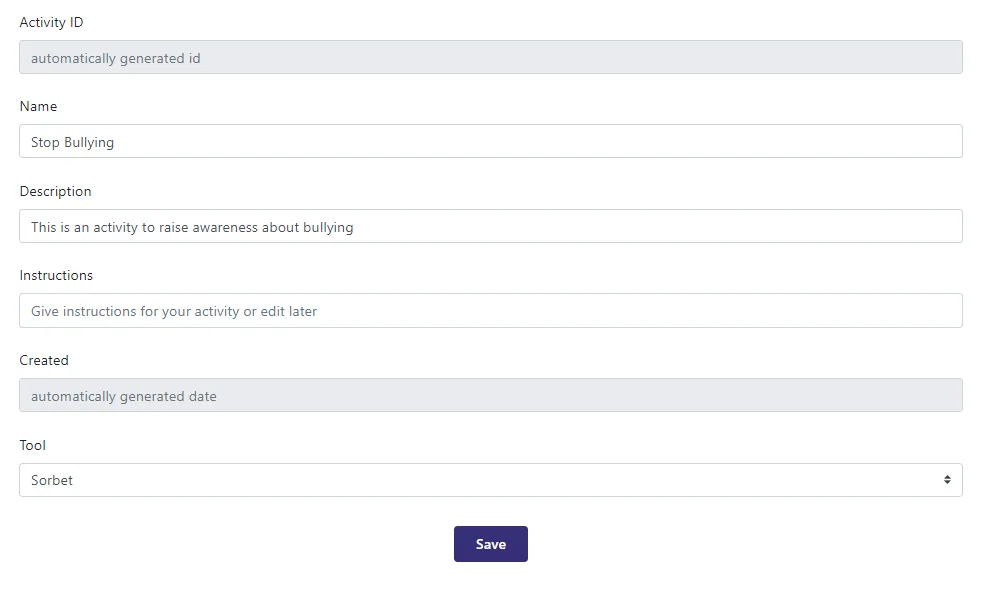Click the Instructions placeholder field
This screenshot has width=992, height=591.
click(x=490, y=310)
